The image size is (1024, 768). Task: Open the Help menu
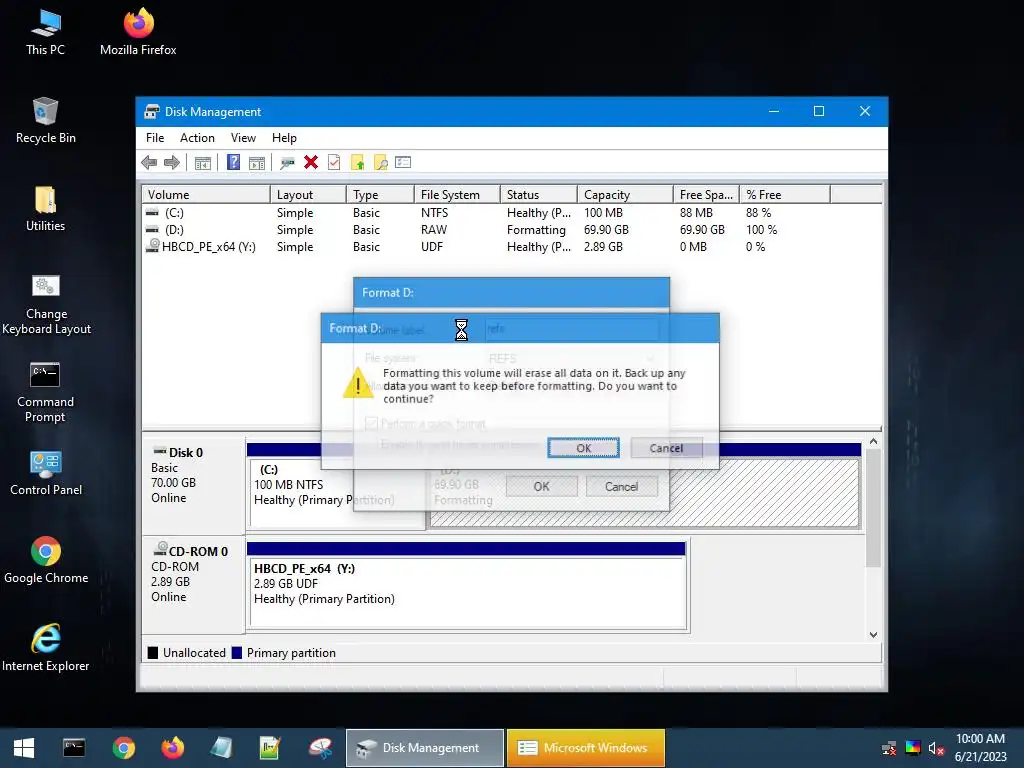click(284, 138)
